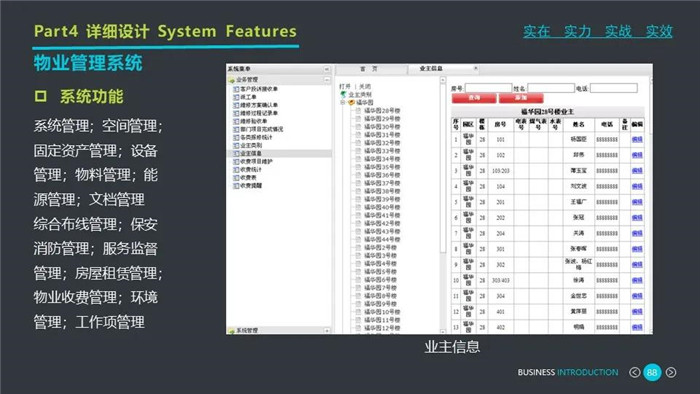This screenshot has height=394, width=700.
Task: Click 实效 link at top right
Action: 659,31
